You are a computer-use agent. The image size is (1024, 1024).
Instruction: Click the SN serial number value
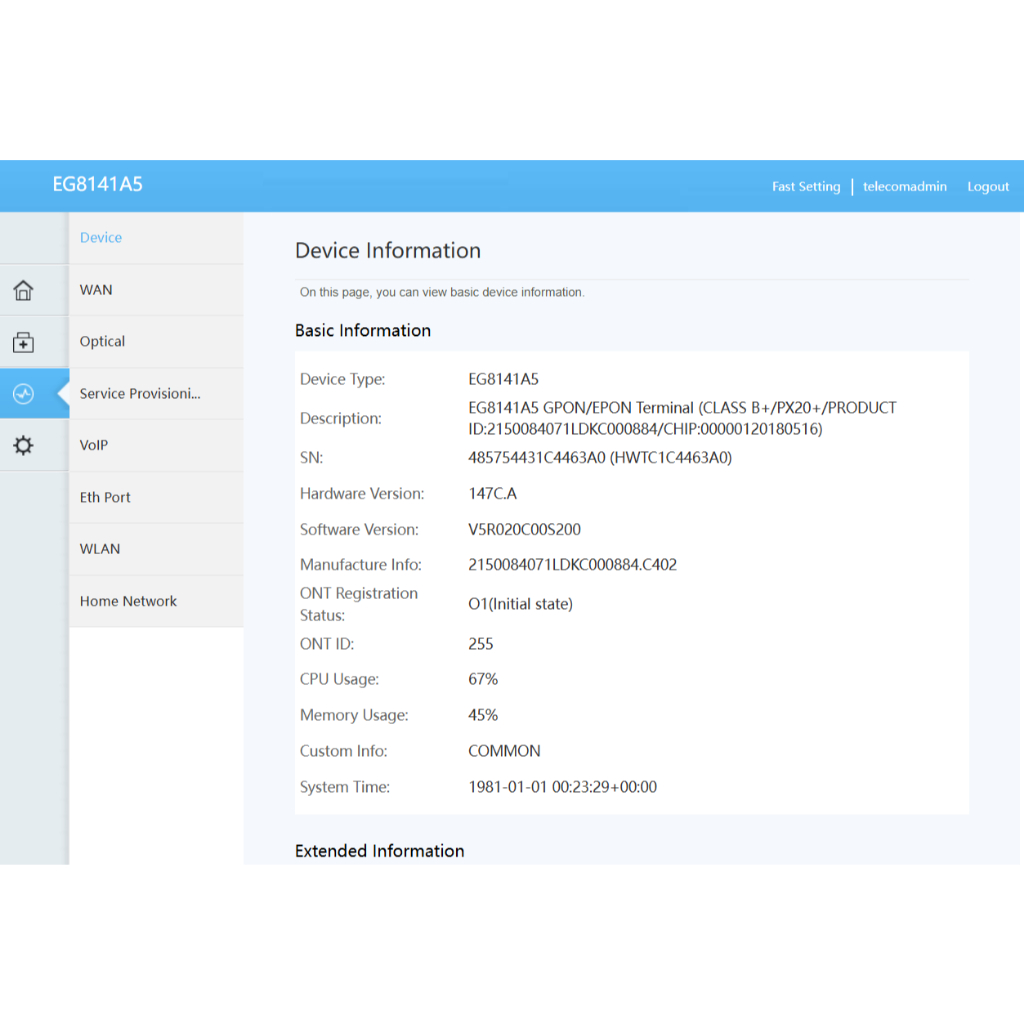(600, 458)
